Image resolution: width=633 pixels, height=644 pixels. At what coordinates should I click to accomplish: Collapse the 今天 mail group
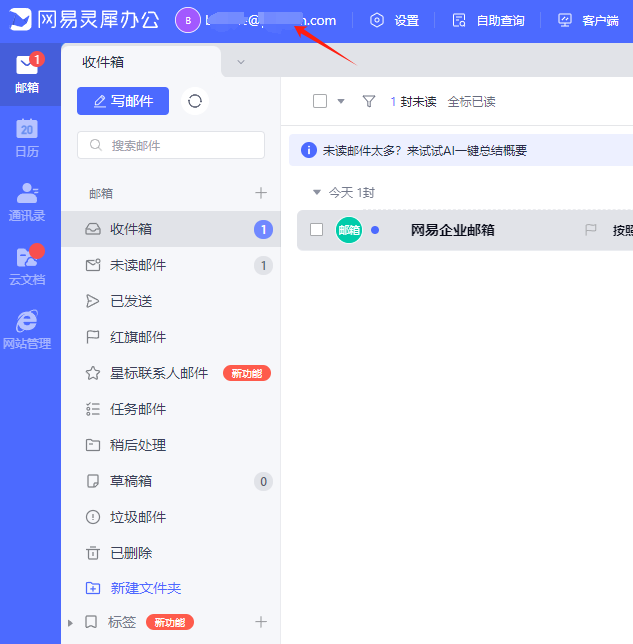(x=317, y=192)
